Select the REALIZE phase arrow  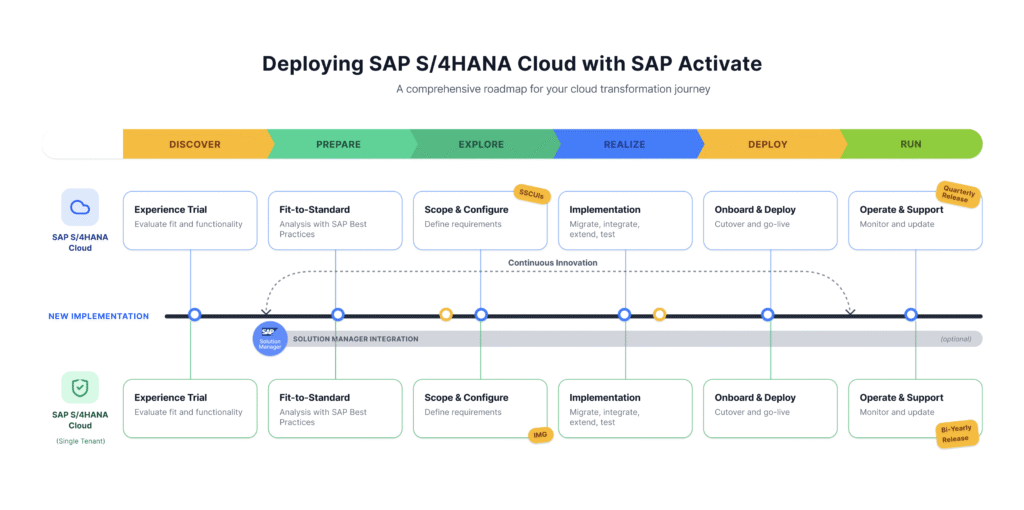[x=624, y=144]
